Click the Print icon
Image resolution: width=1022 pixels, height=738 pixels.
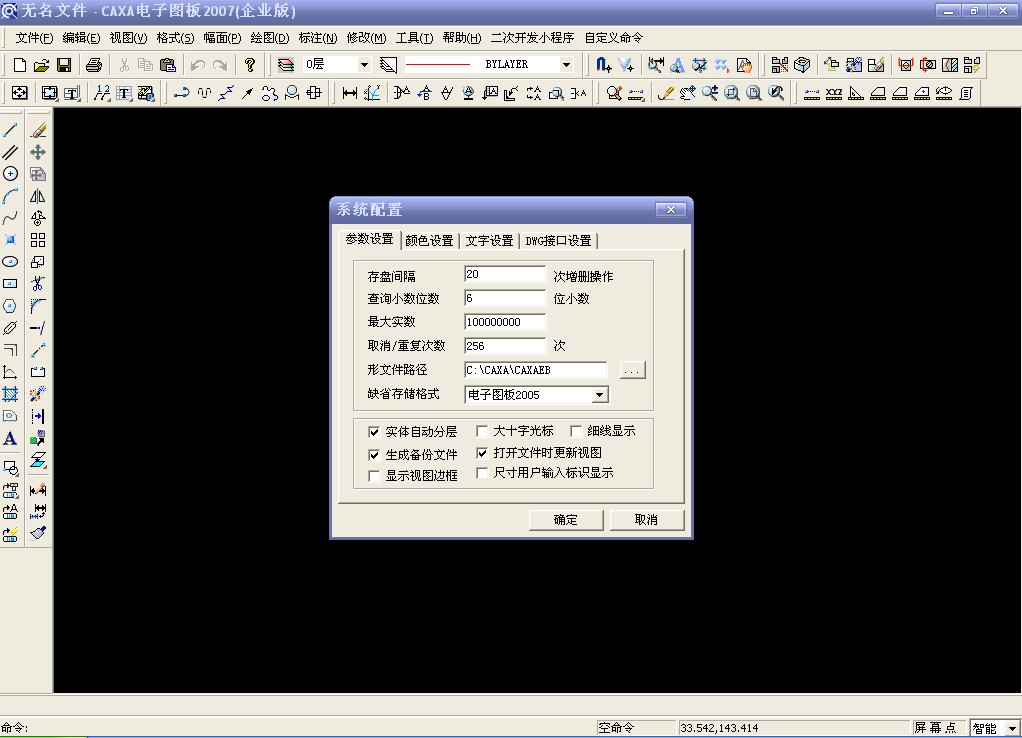[94, 65]
